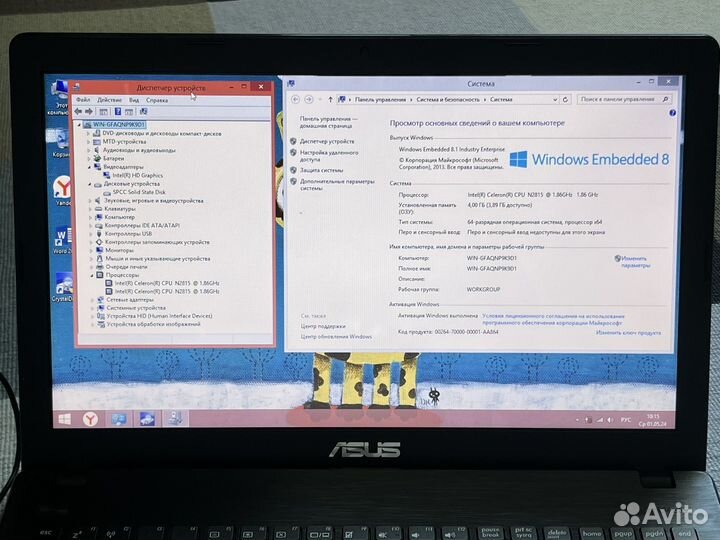Image resolution: width=720 pixels, height=540 pixels.
Task: Open Центр поддержки link
Action: [x=323, y=326]
